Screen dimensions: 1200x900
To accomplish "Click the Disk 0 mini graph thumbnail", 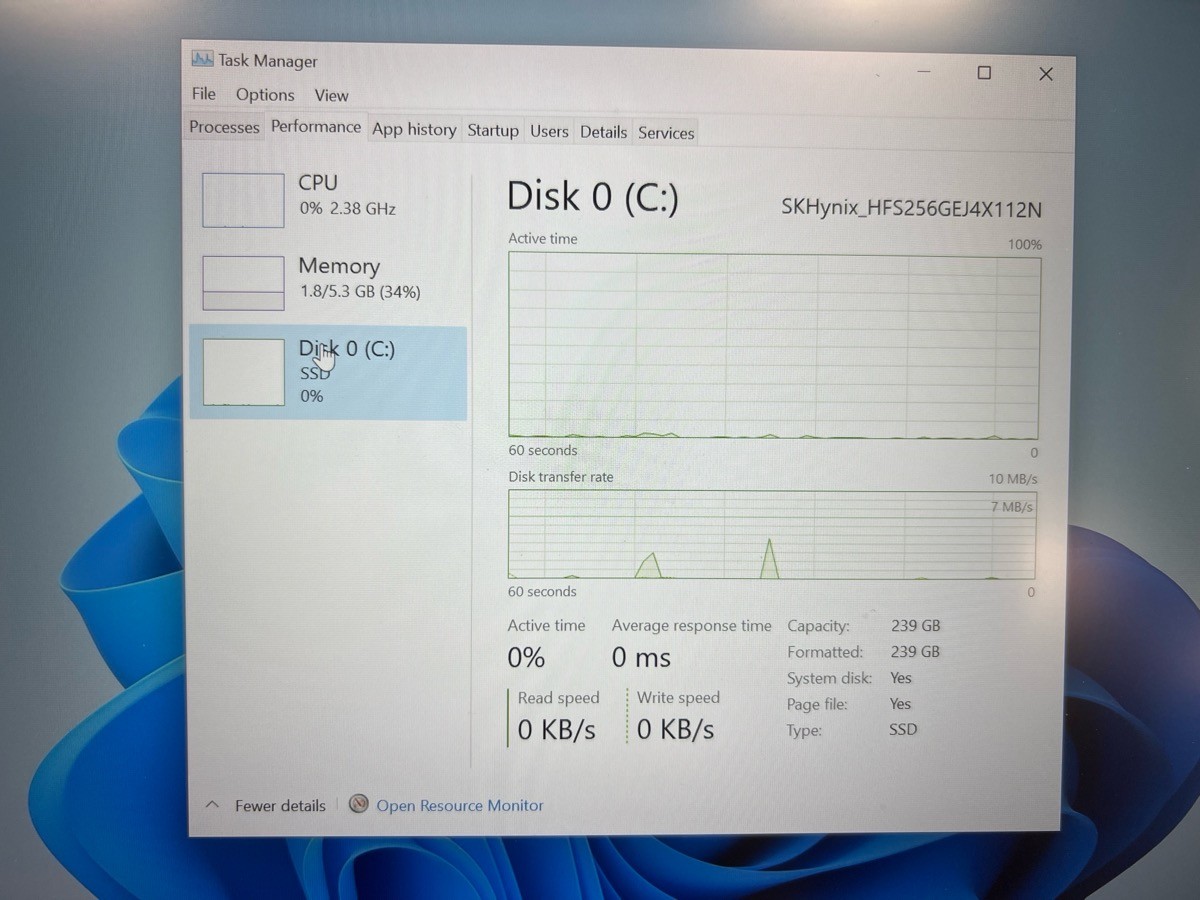I will [243, 372].
